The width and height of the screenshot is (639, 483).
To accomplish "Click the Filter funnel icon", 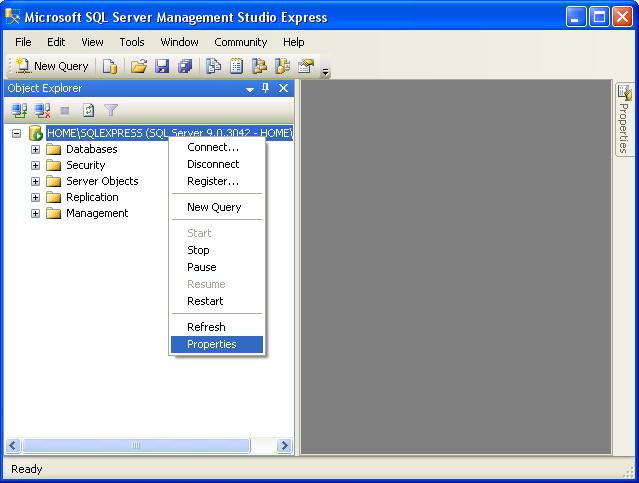I will (x=111, y=110).
